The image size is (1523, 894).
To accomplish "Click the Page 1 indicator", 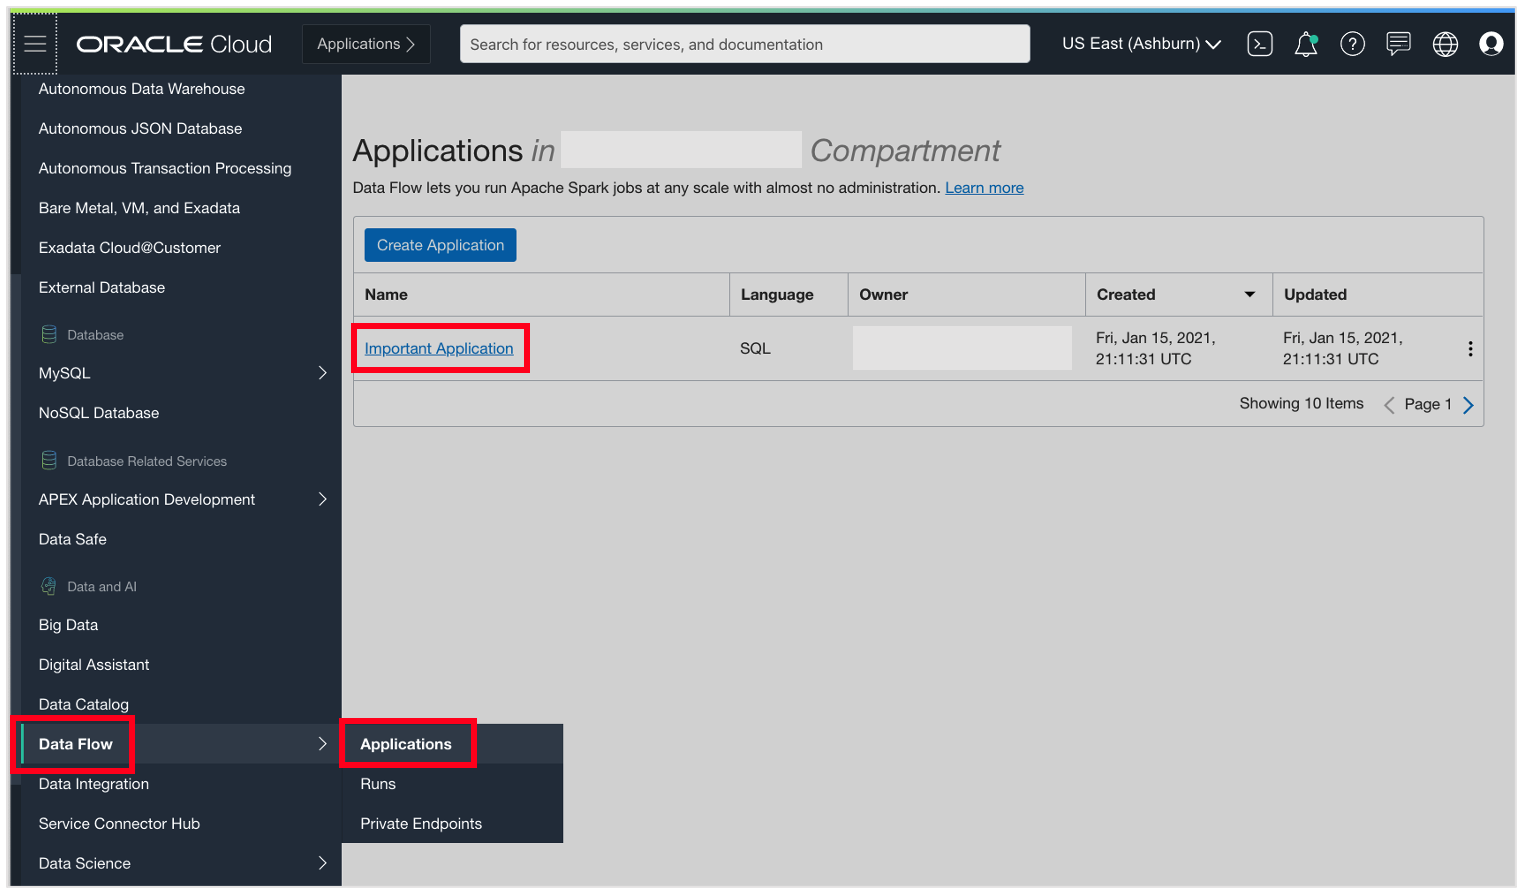I will [1428, 405].
